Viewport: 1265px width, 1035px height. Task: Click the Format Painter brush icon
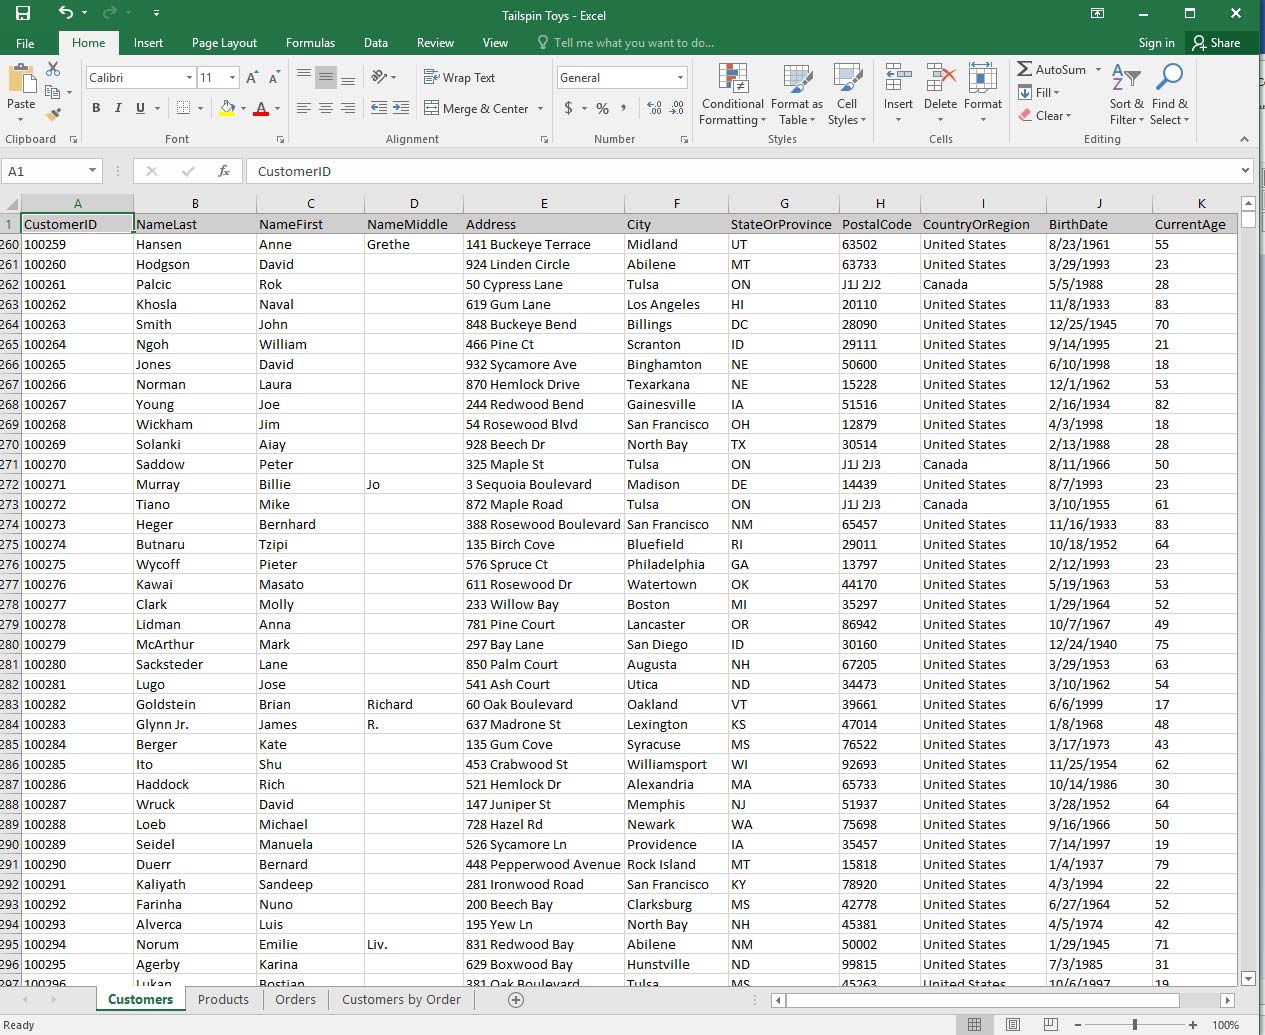click(x=54, y=114)
